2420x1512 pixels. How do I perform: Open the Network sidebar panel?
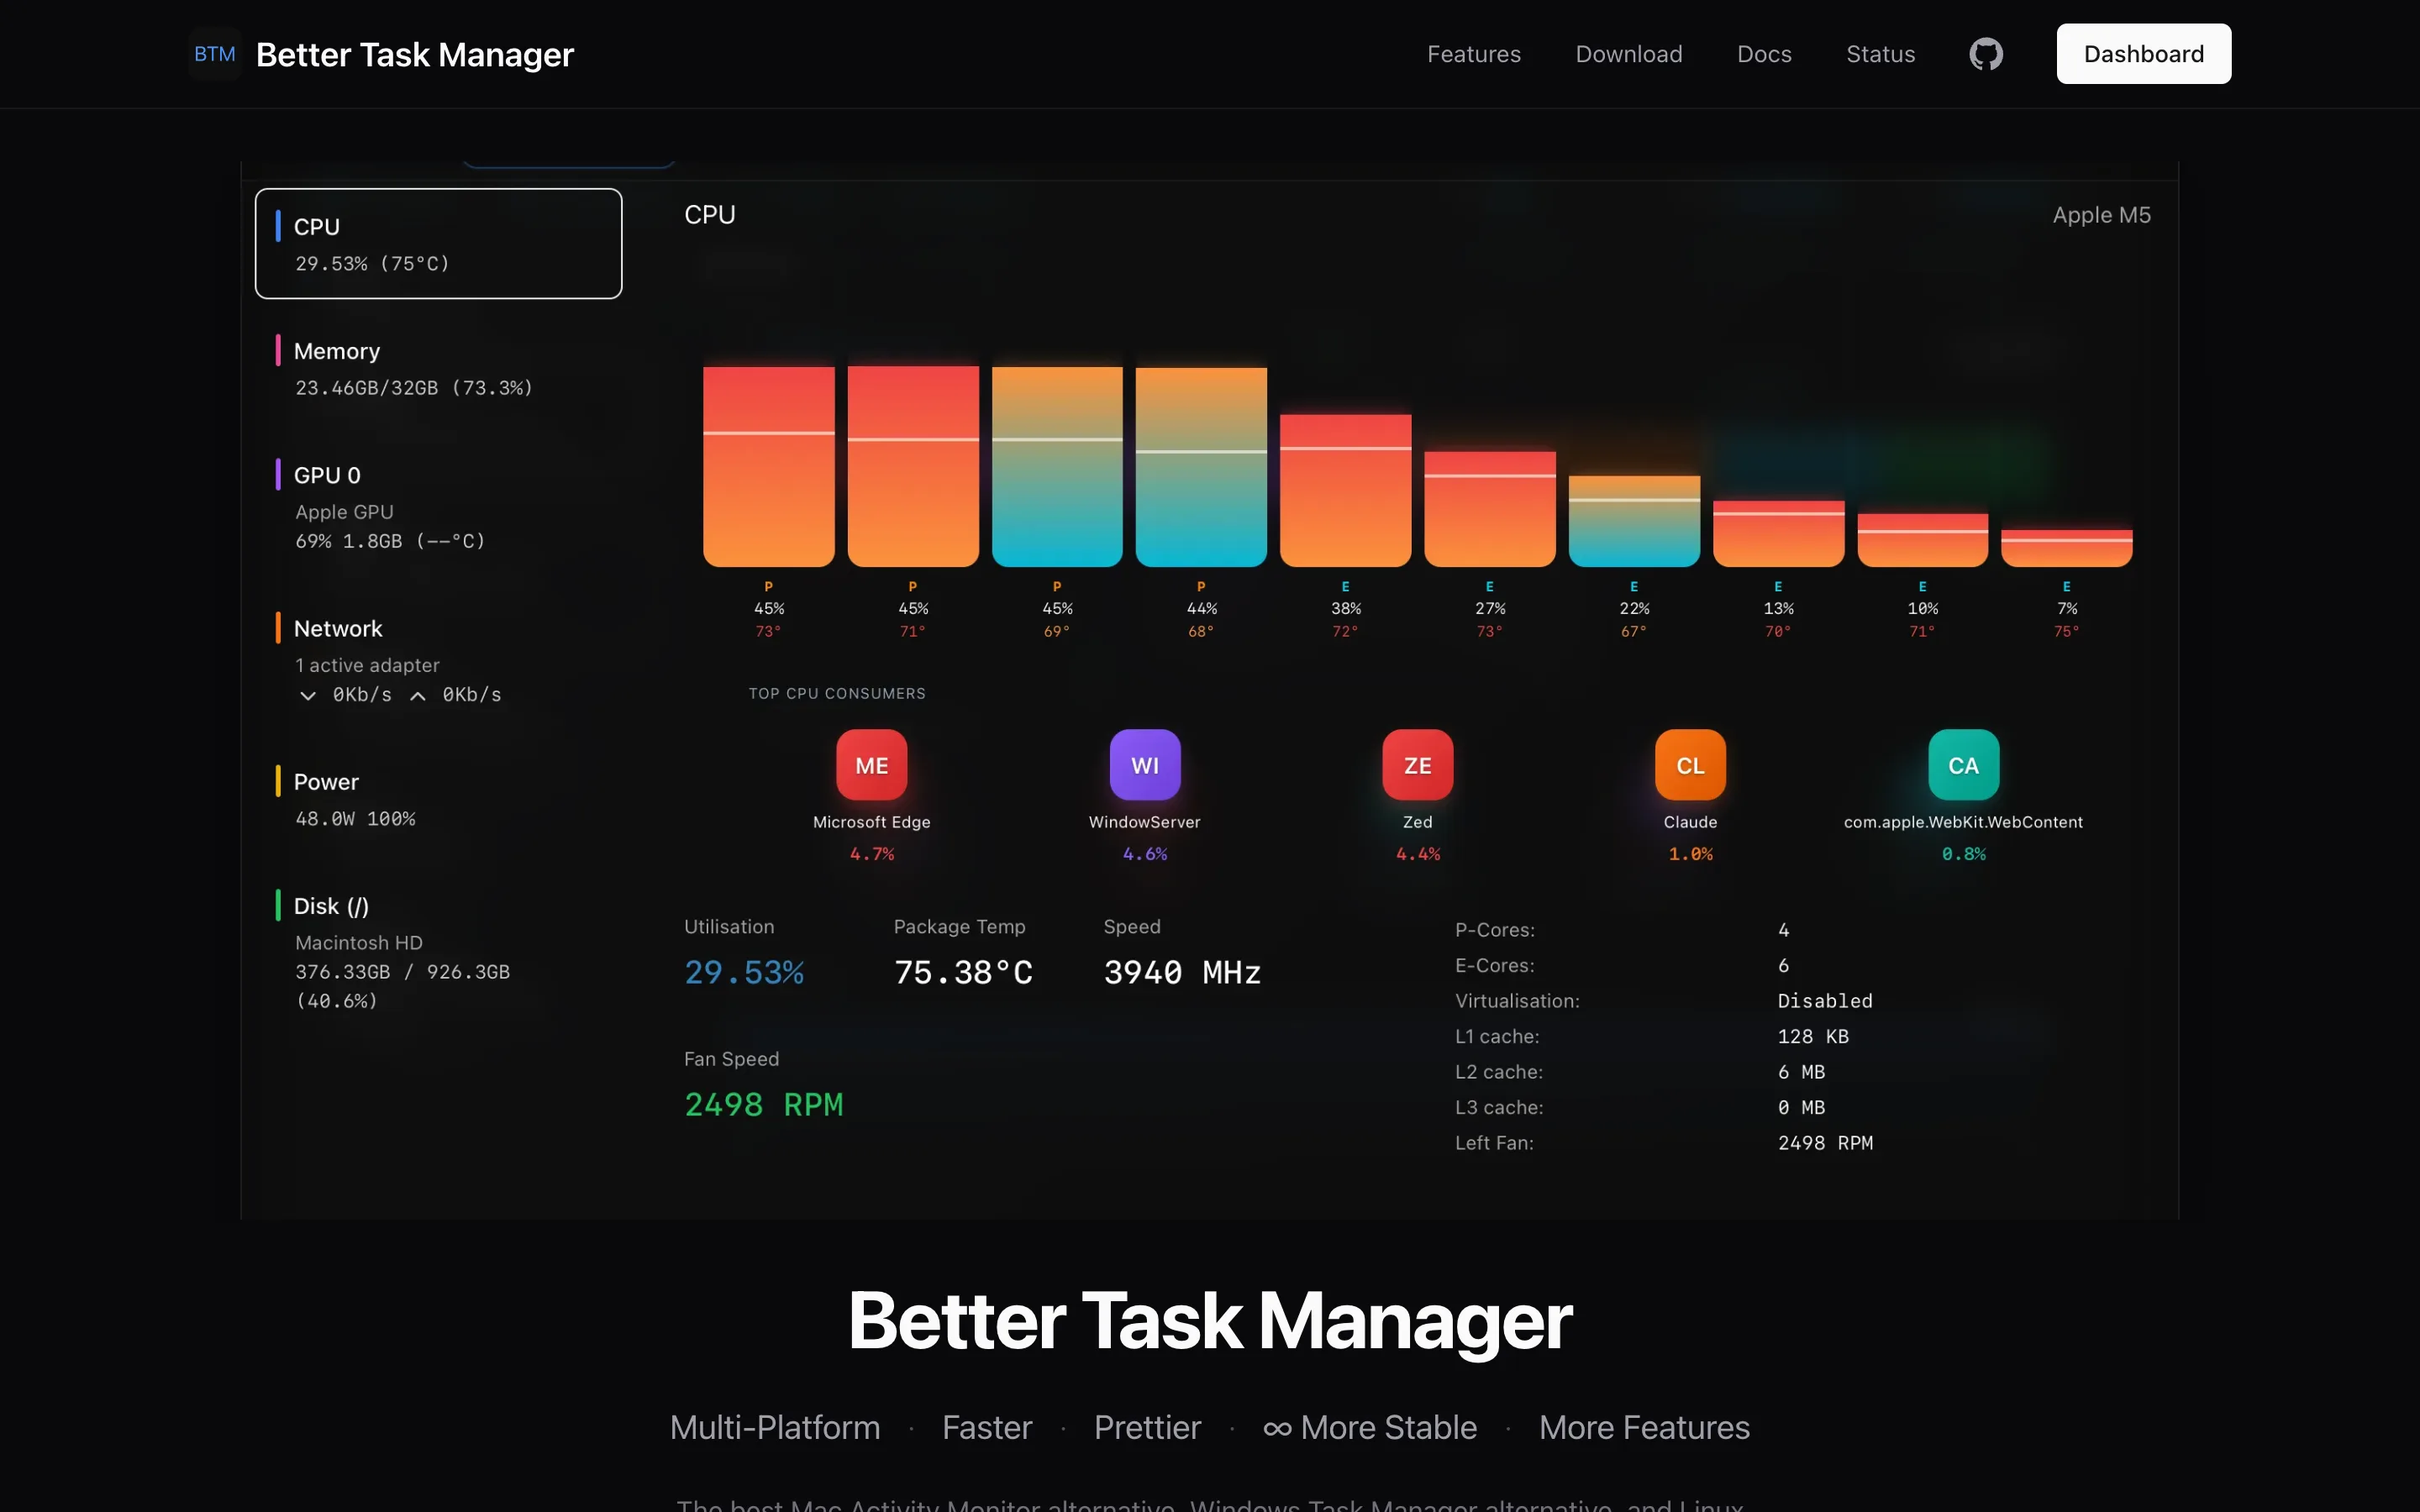click(x=438, y=660)
